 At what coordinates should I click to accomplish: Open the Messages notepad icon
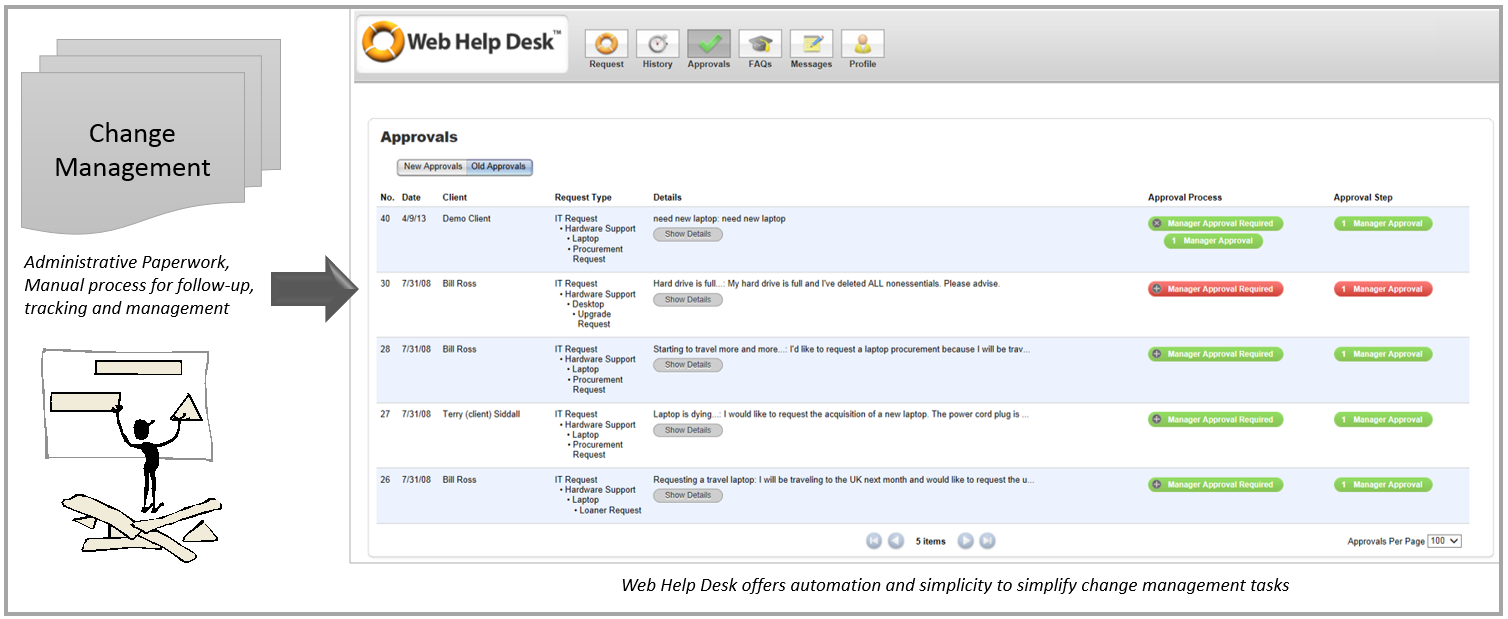pyautogui.click(x=811, y=44)
